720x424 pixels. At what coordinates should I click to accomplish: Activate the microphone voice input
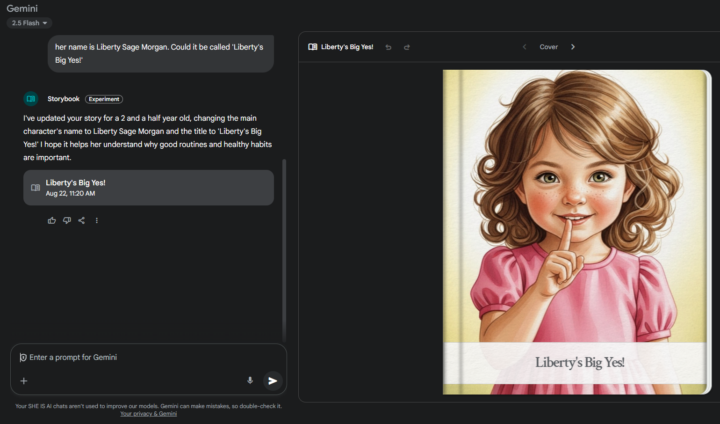click(x=250, y=380)
